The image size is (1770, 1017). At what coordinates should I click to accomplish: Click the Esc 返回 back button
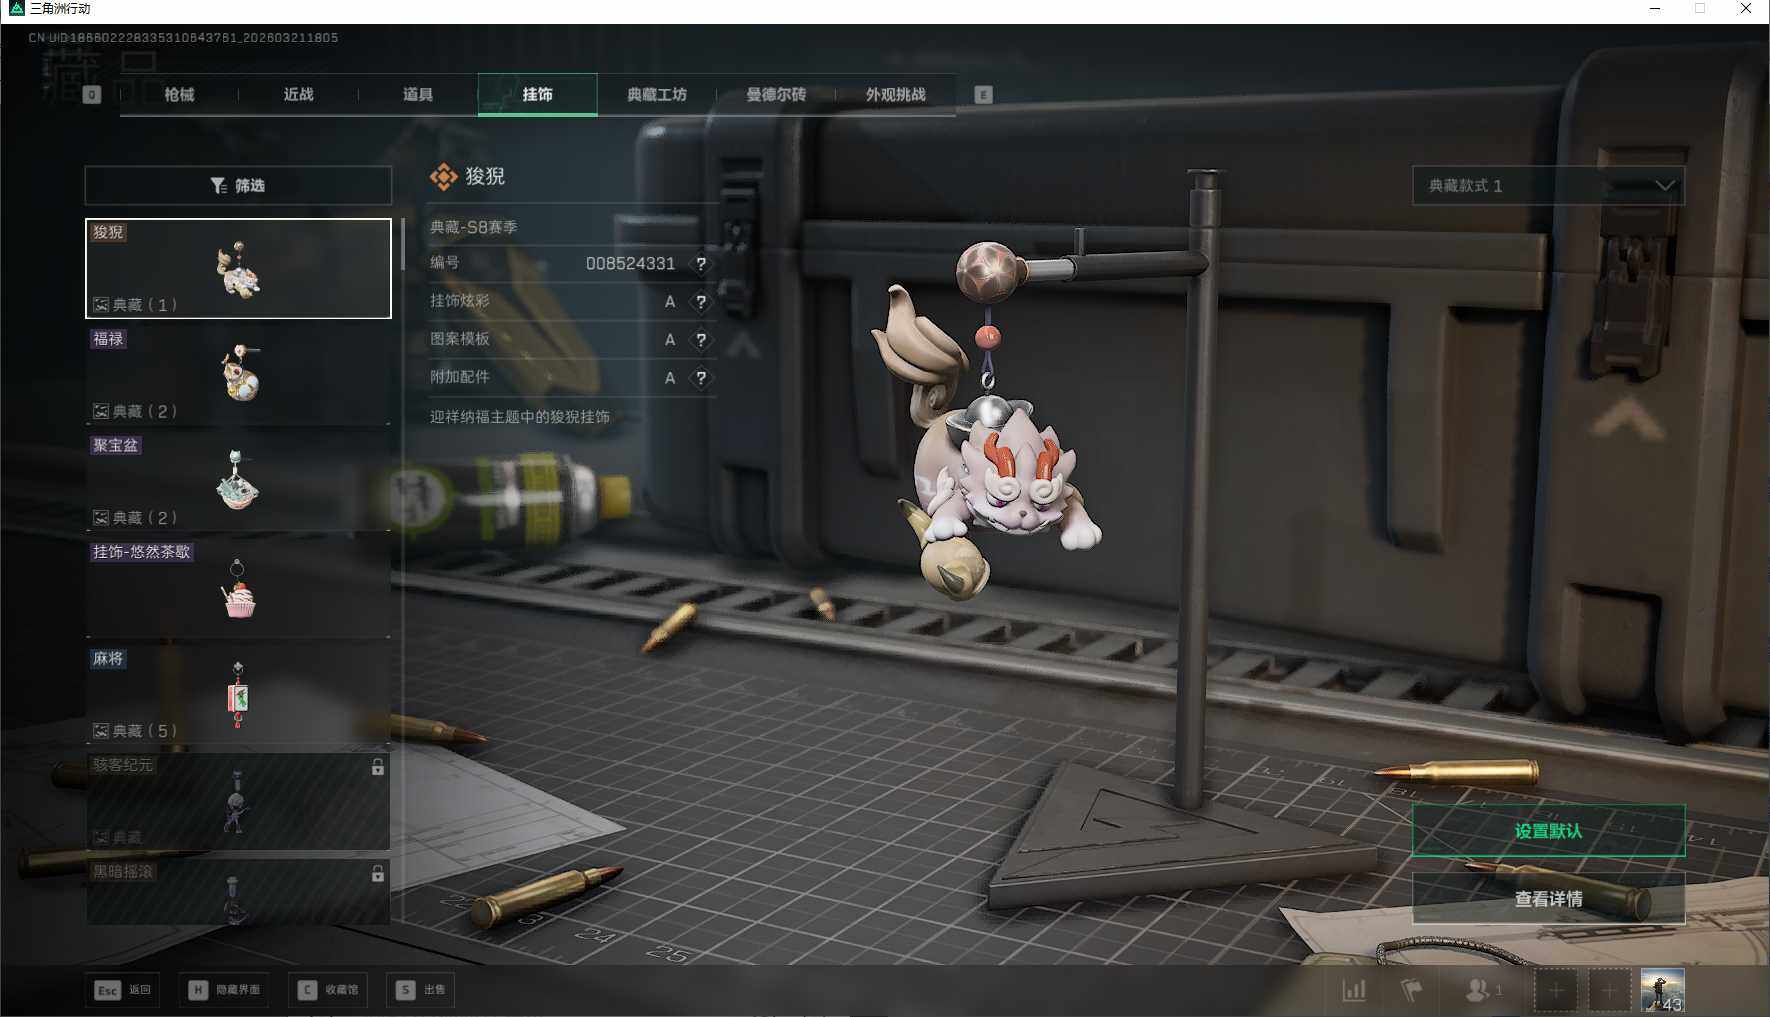tap(122, 990)
